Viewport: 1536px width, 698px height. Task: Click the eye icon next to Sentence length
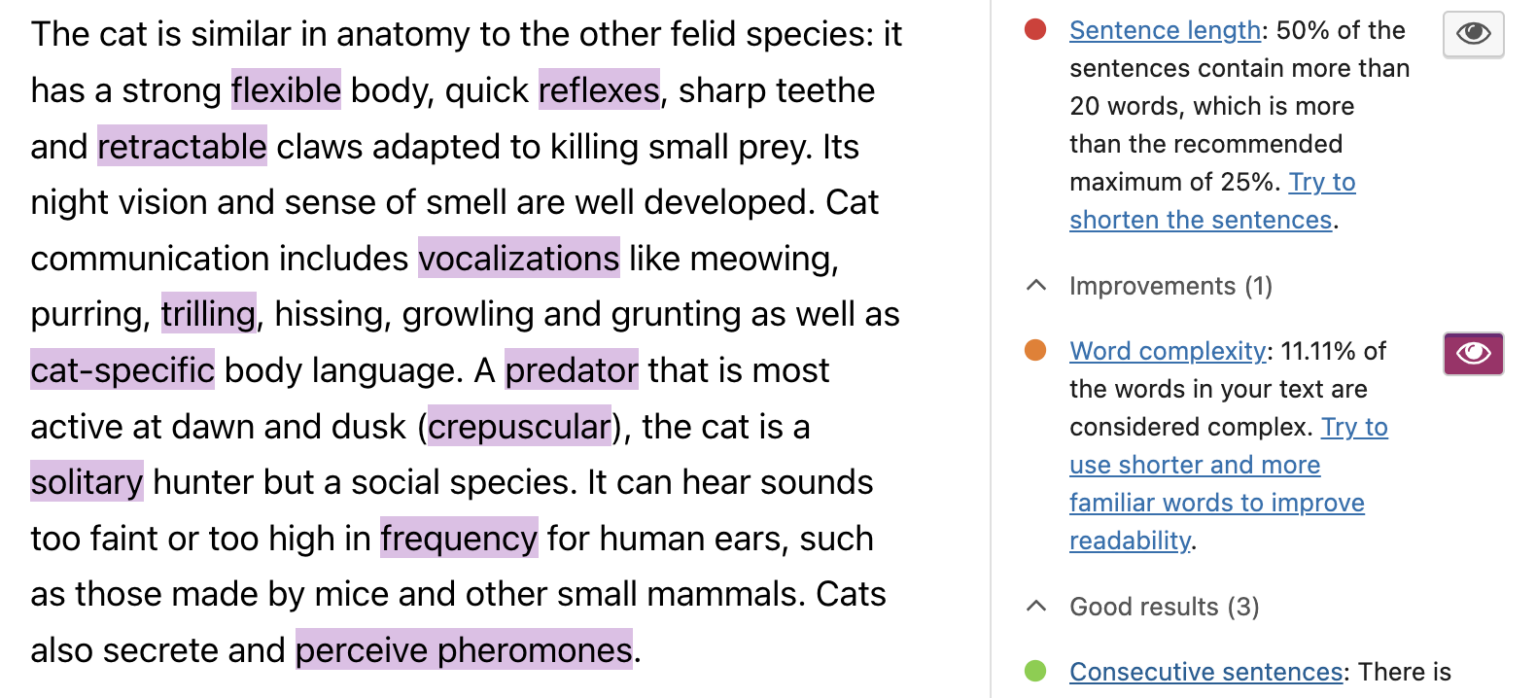click(x=1472, y=33)
